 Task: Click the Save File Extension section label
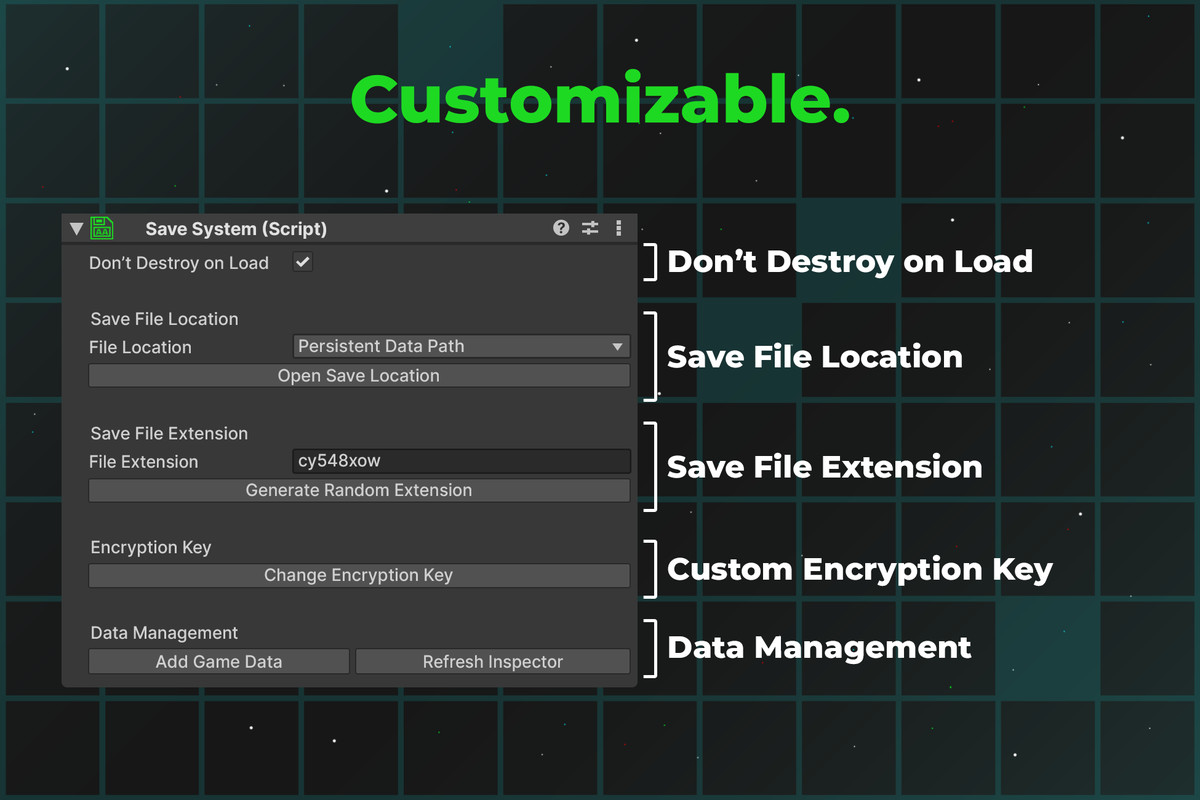[x=167, y=433]
